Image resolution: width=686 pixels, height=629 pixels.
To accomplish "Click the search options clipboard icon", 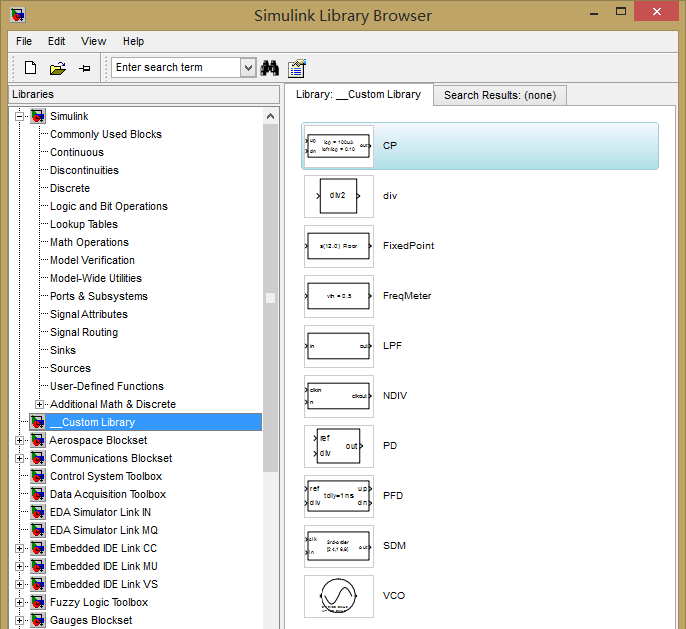I will click(x=297, y=68).
